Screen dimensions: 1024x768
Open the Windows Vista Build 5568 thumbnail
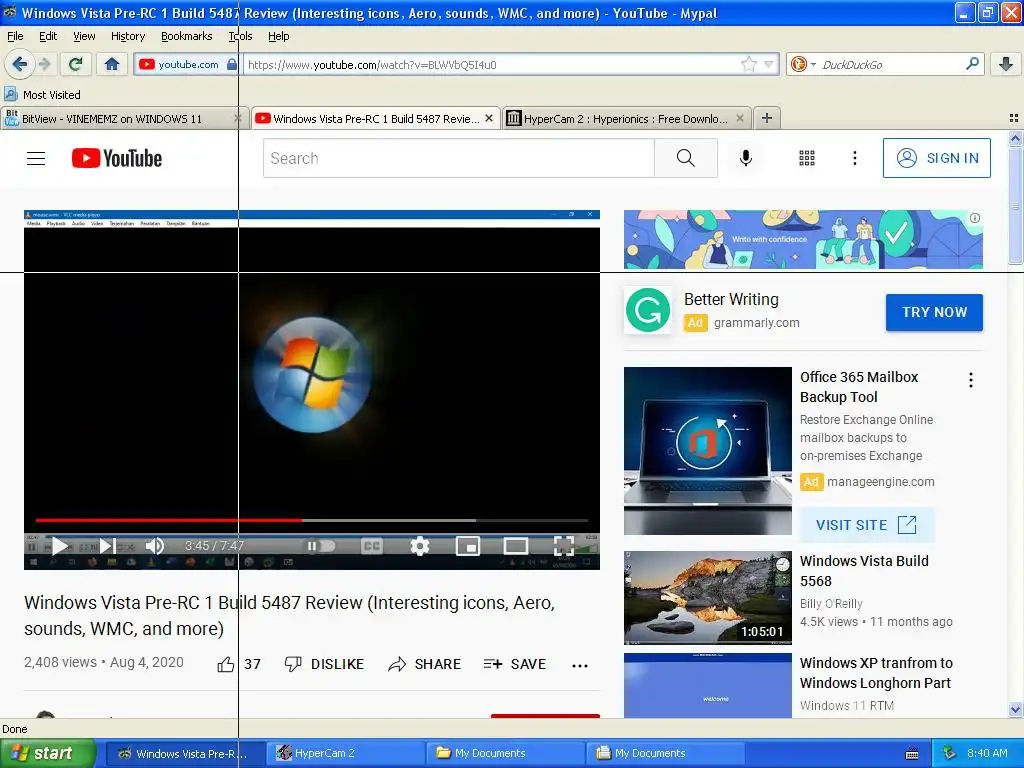click(x=708, y=598)
